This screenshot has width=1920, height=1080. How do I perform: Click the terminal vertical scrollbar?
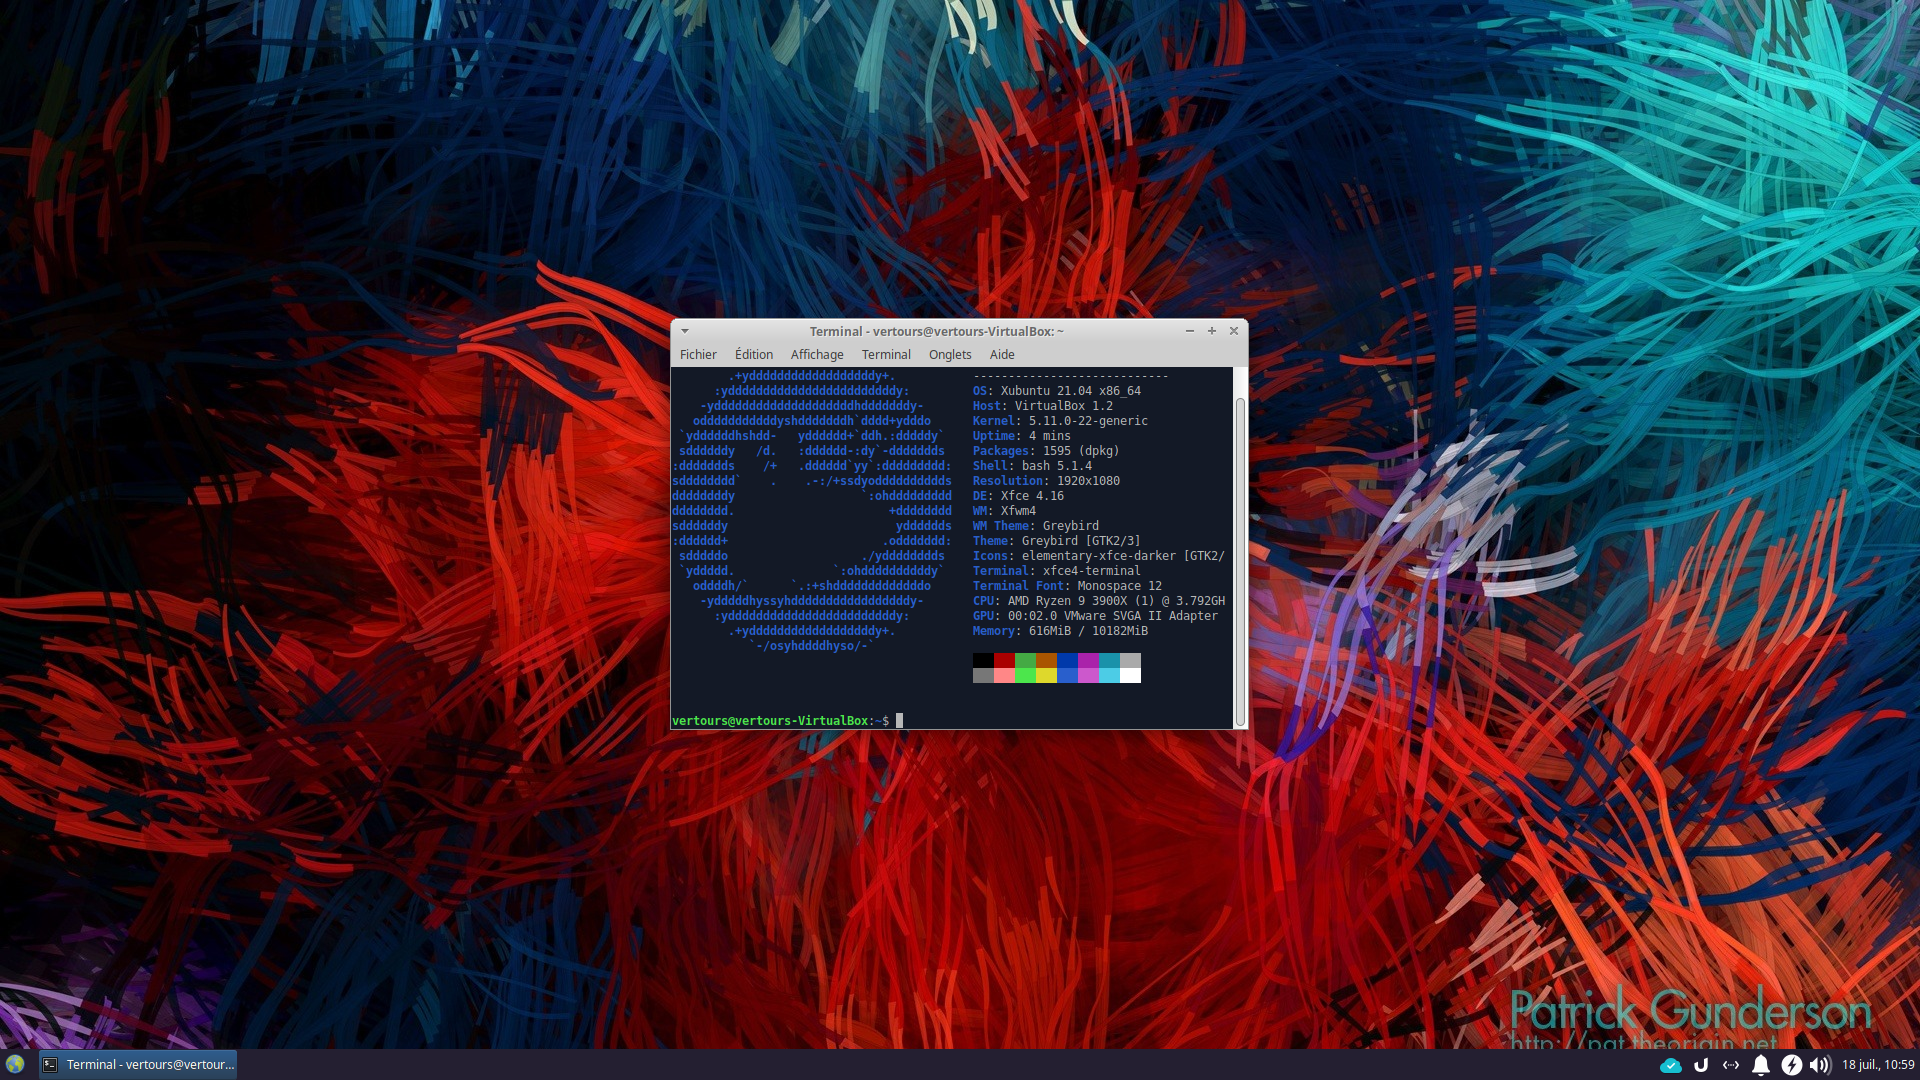1240,560
